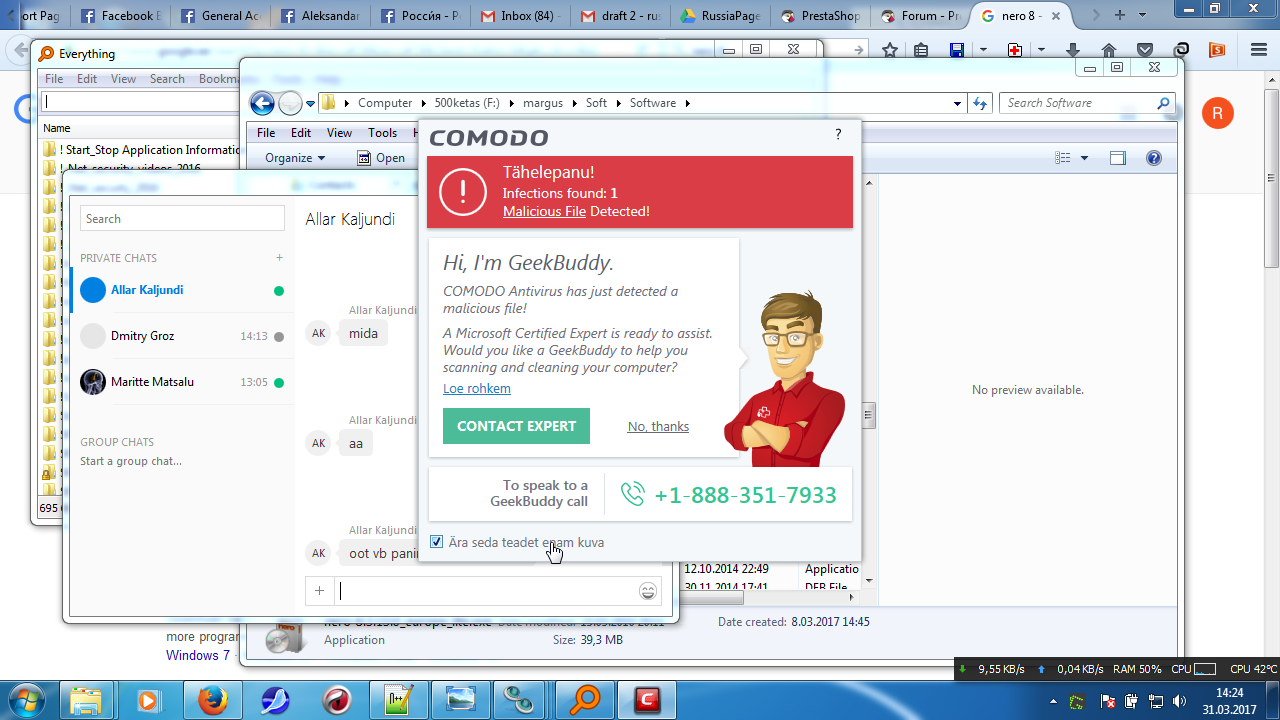Click the blue floppy disk save icon
1280x720 pixels.
coord(957,50)
